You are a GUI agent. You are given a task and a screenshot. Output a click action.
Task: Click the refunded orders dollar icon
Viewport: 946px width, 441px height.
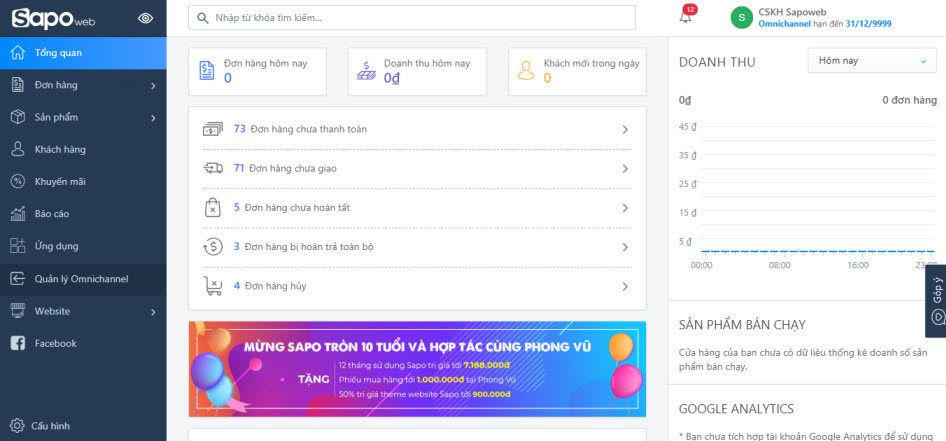pyautogui.click(x=212, y=247)
